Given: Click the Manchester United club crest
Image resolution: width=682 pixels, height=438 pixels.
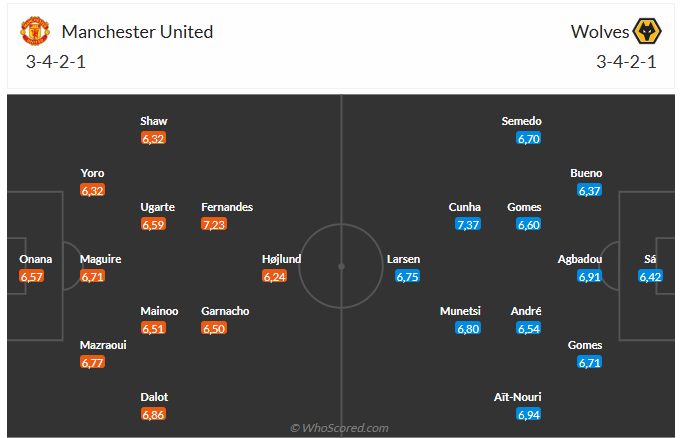Looking at the screenshot, I should click(x=35, y=32).
